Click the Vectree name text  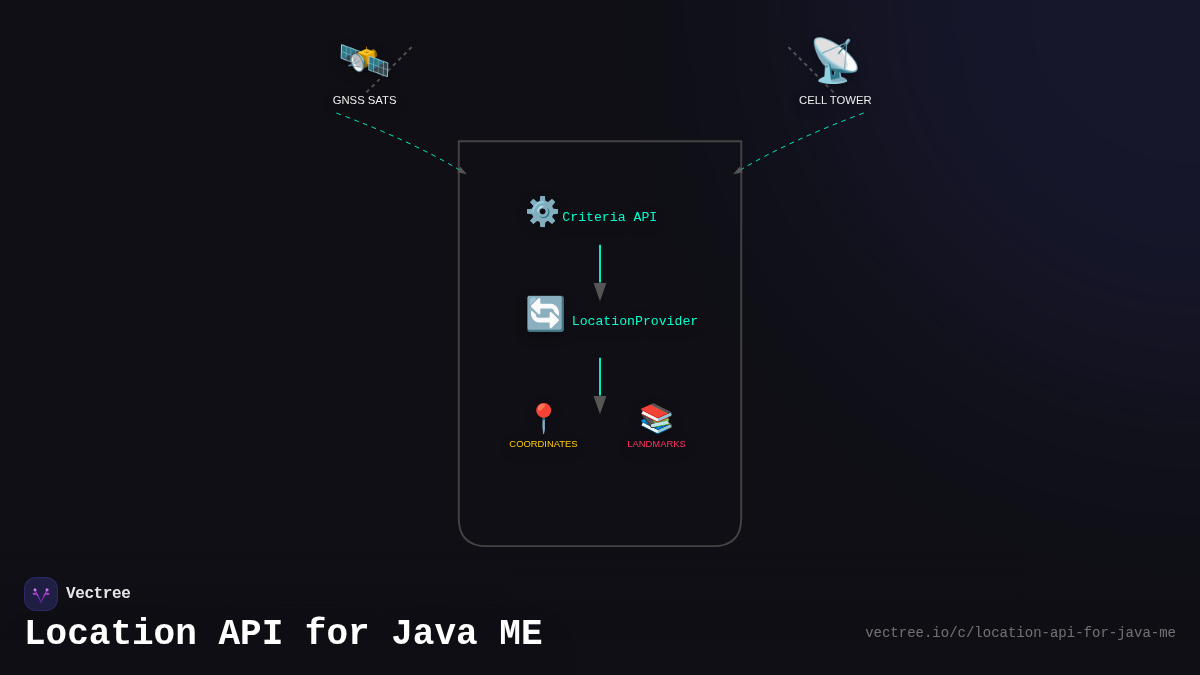click(98, 593)
